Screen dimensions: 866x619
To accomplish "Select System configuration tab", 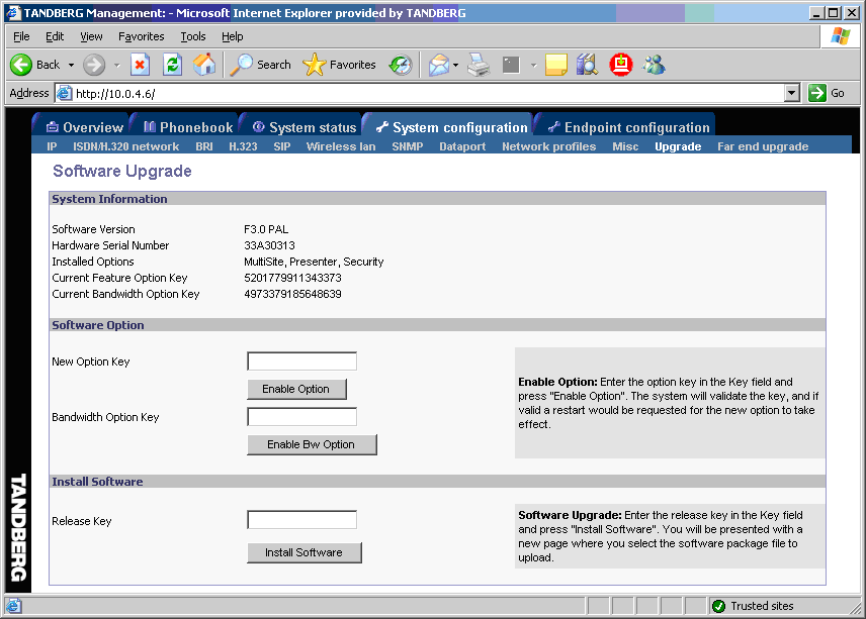I will 451,127.
